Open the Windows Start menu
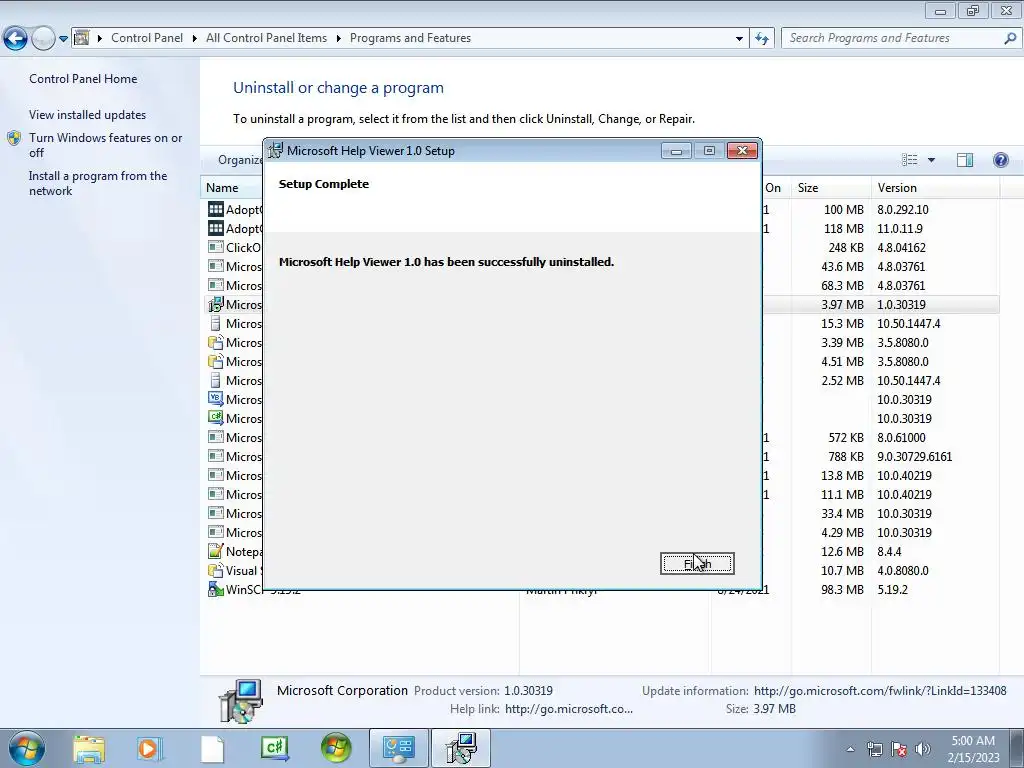The height and width of the screenshot is (768, 1024). [x=27, y=748]
